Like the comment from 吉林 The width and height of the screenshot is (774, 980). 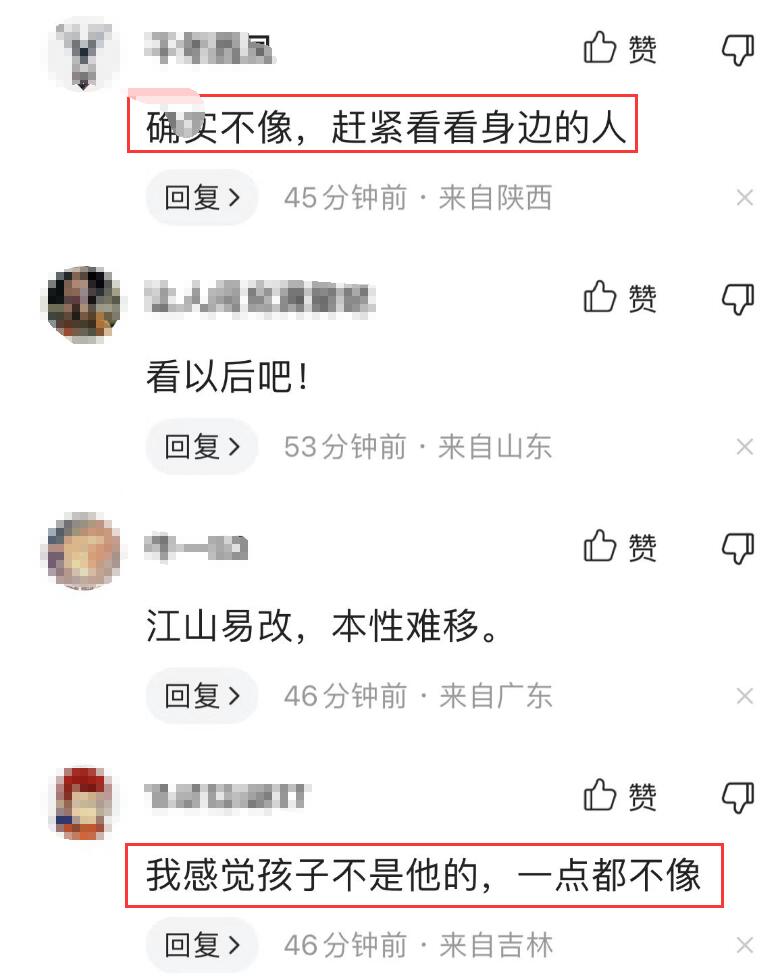(x=620, y=796)
